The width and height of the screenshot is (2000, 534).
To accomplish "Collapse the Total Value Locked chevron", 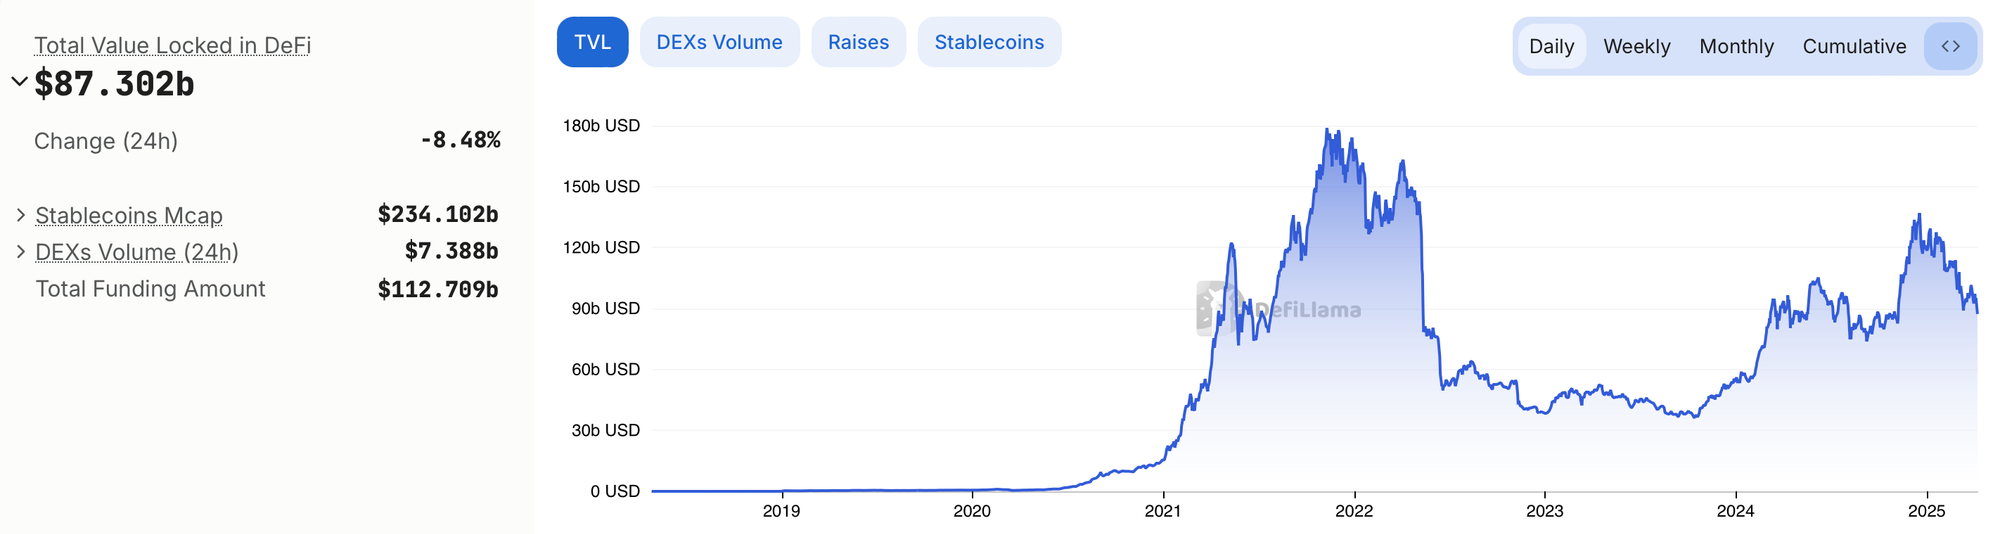I will 19,82.
